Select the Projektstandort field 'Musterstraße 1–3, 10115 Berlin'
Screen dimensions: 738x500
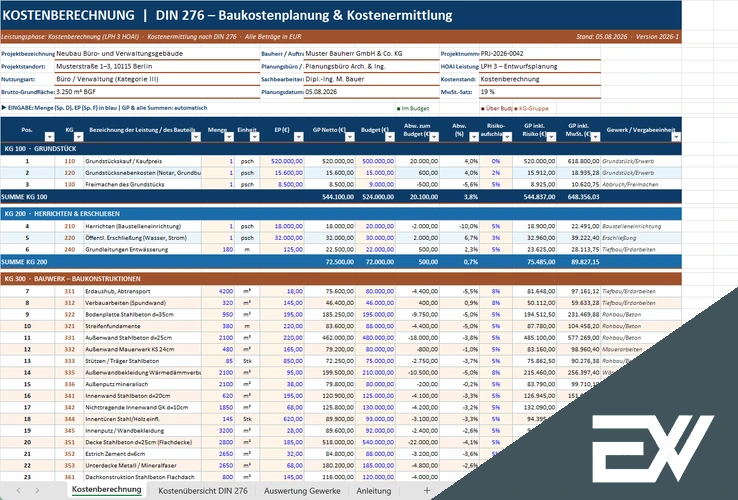(x=157, y=66)
